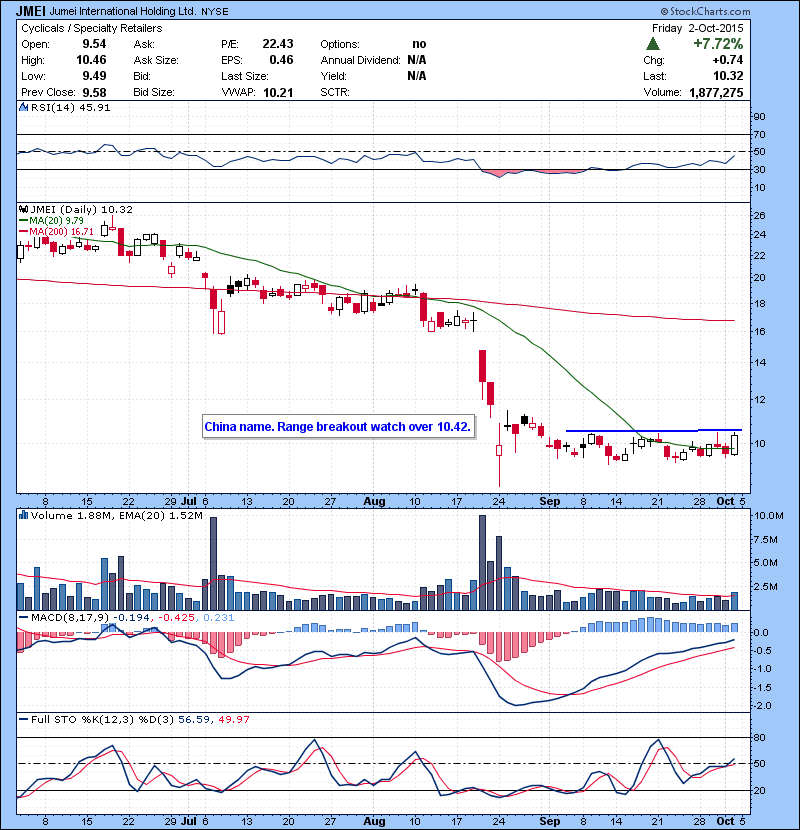Click the Low price 9.49
Viewport: 800px width, 830px height.
(94, 76)
